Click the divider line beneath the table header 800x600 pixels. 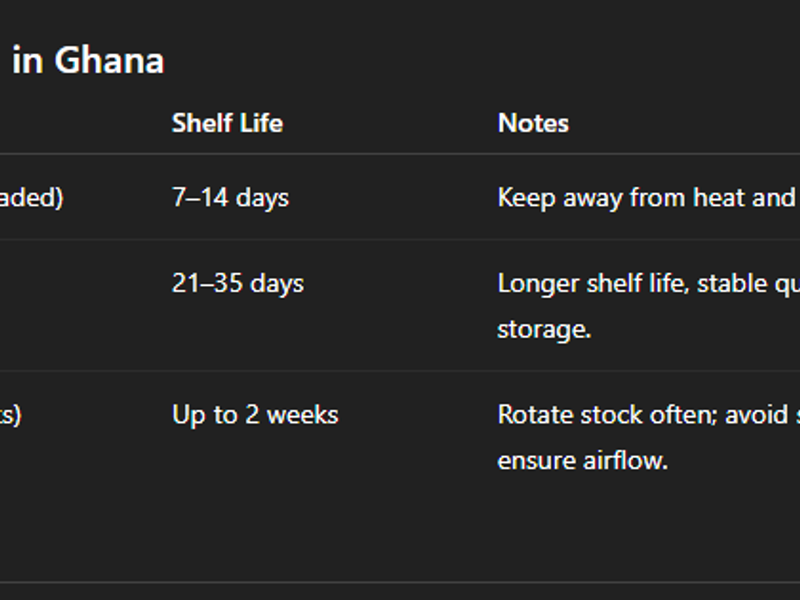point(400,154)
